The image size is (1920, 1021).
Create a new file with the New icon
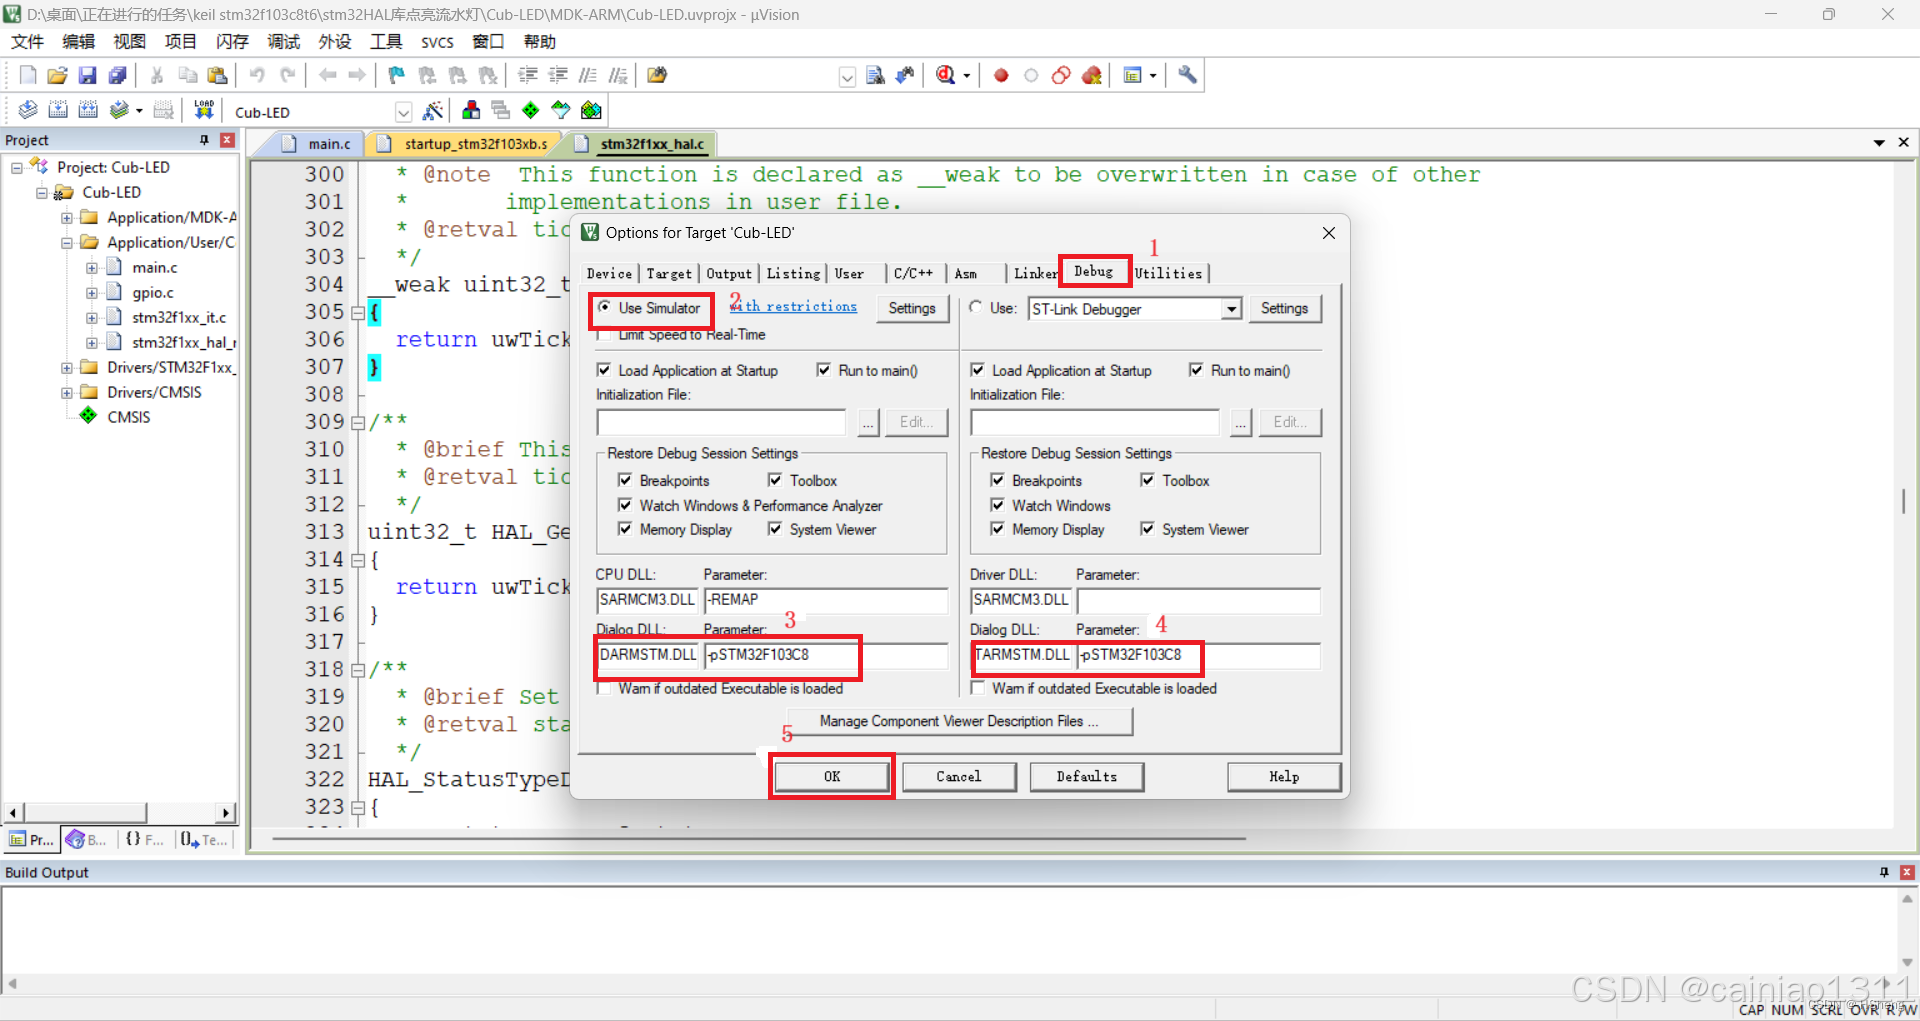tap(28, 75)
